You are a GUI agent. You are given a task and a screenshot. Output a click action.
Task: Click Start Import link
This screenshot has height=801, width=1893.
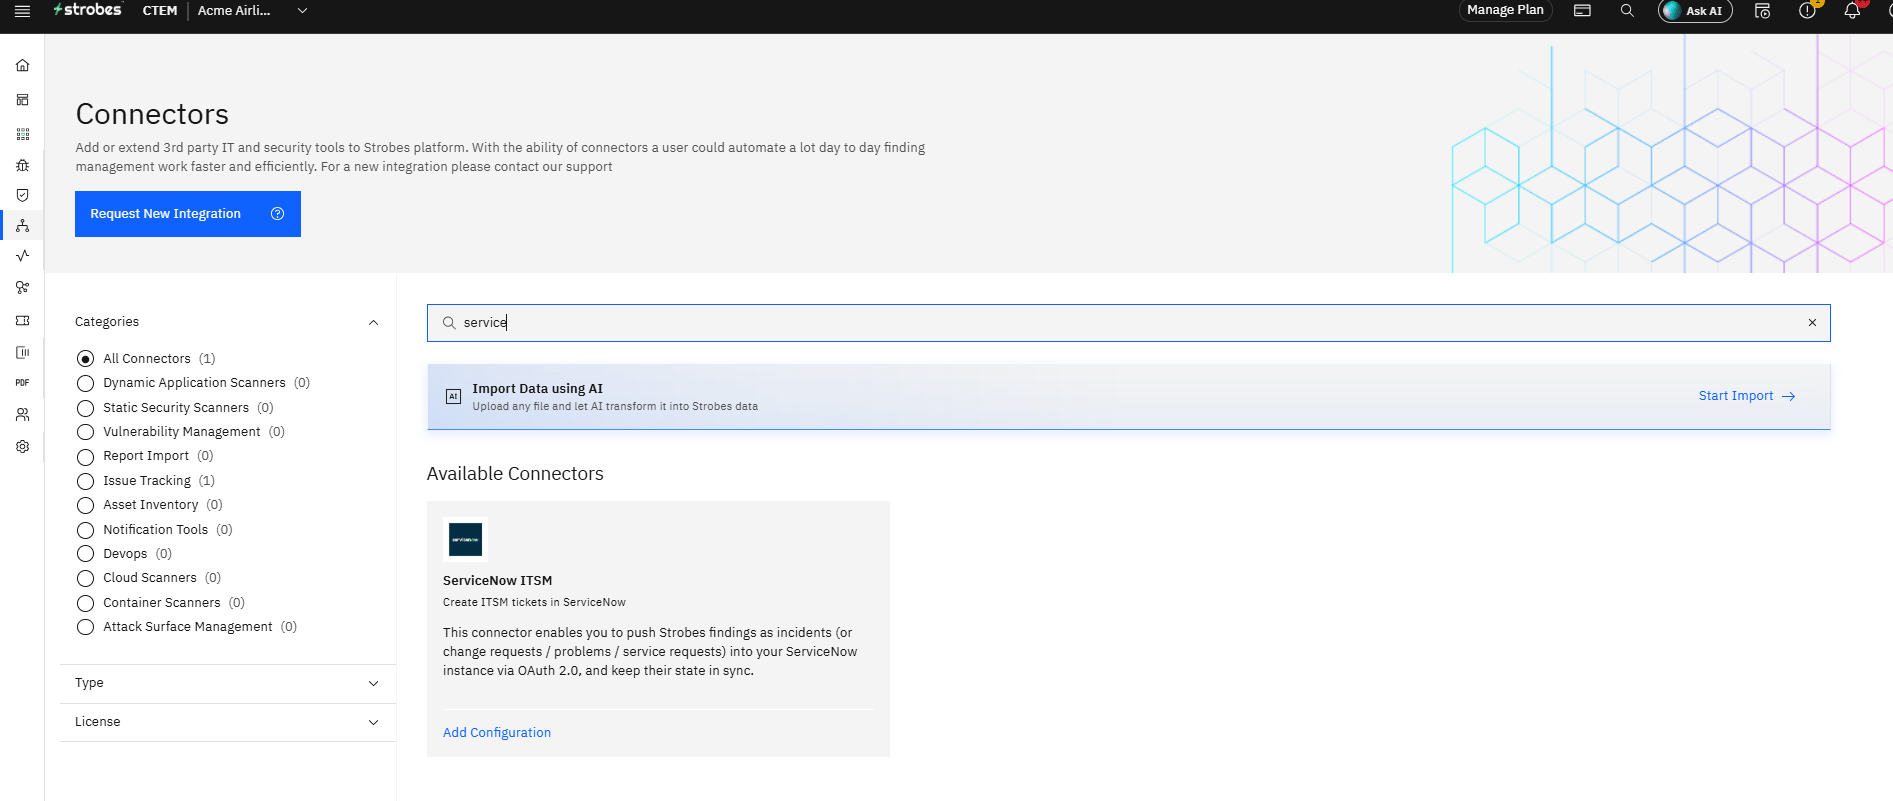pos(1746,396)
